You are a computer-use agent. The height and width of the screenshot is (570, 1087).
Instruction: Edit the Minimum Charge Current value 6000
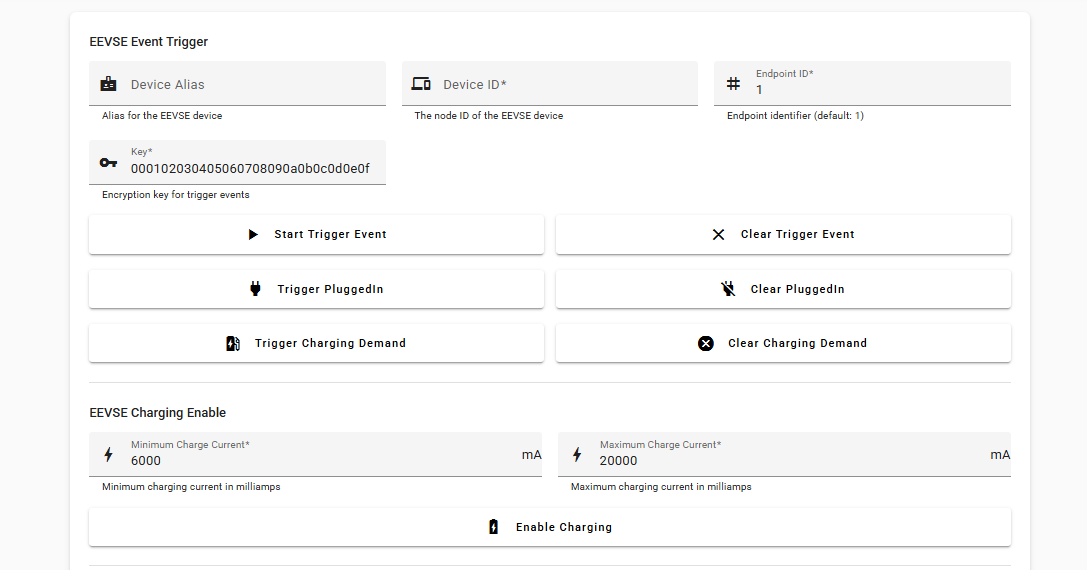320,461
